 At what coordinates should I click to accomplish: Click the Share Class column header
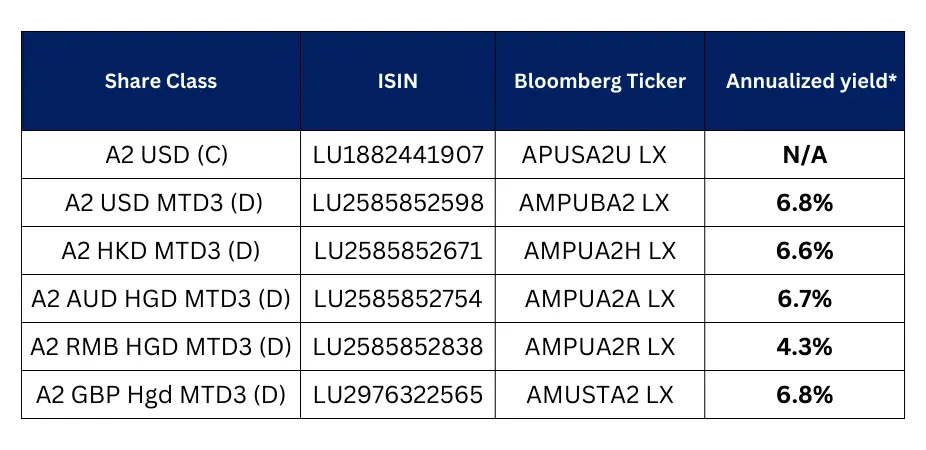pos(161,81)
